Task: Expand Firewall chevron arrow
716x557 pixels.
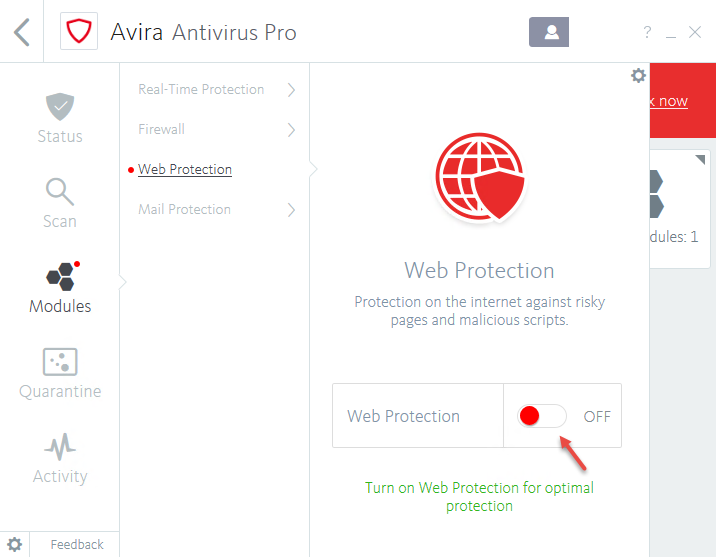Action: click(x=291, y=130)
